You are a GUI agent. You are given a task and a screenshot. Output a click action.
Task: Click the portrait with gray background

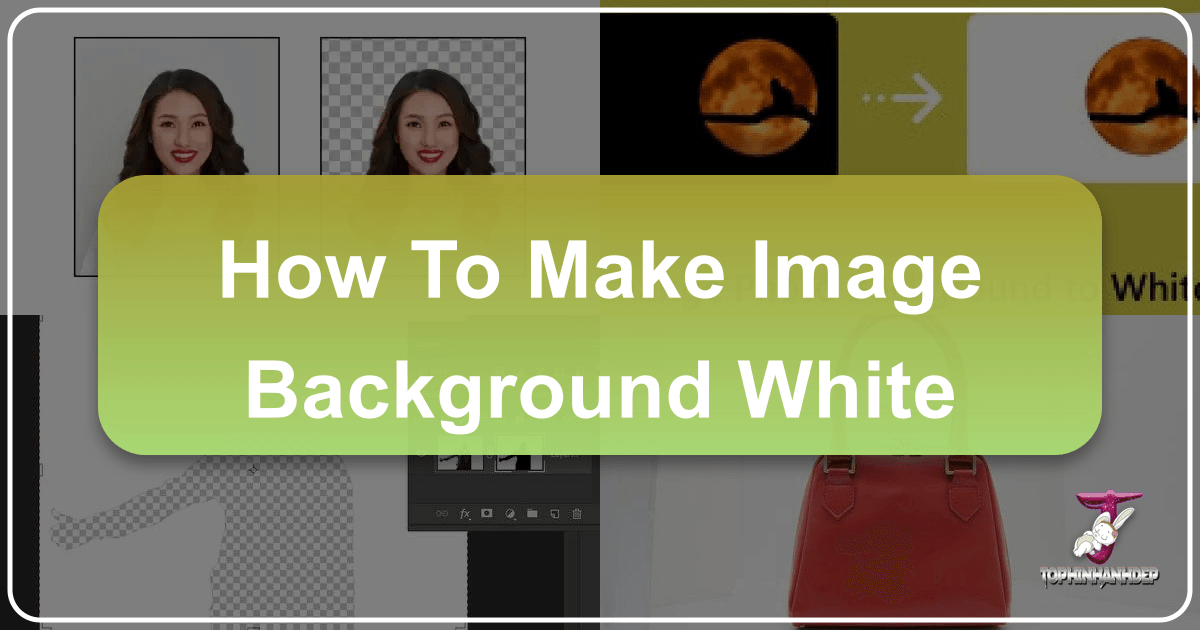point(176,110)
